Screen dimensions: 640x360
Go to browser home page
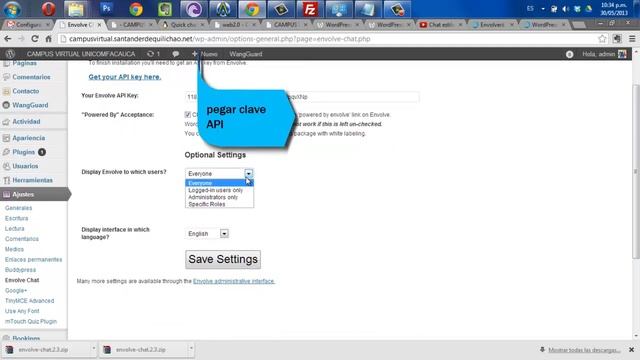[x=48, y=39]
